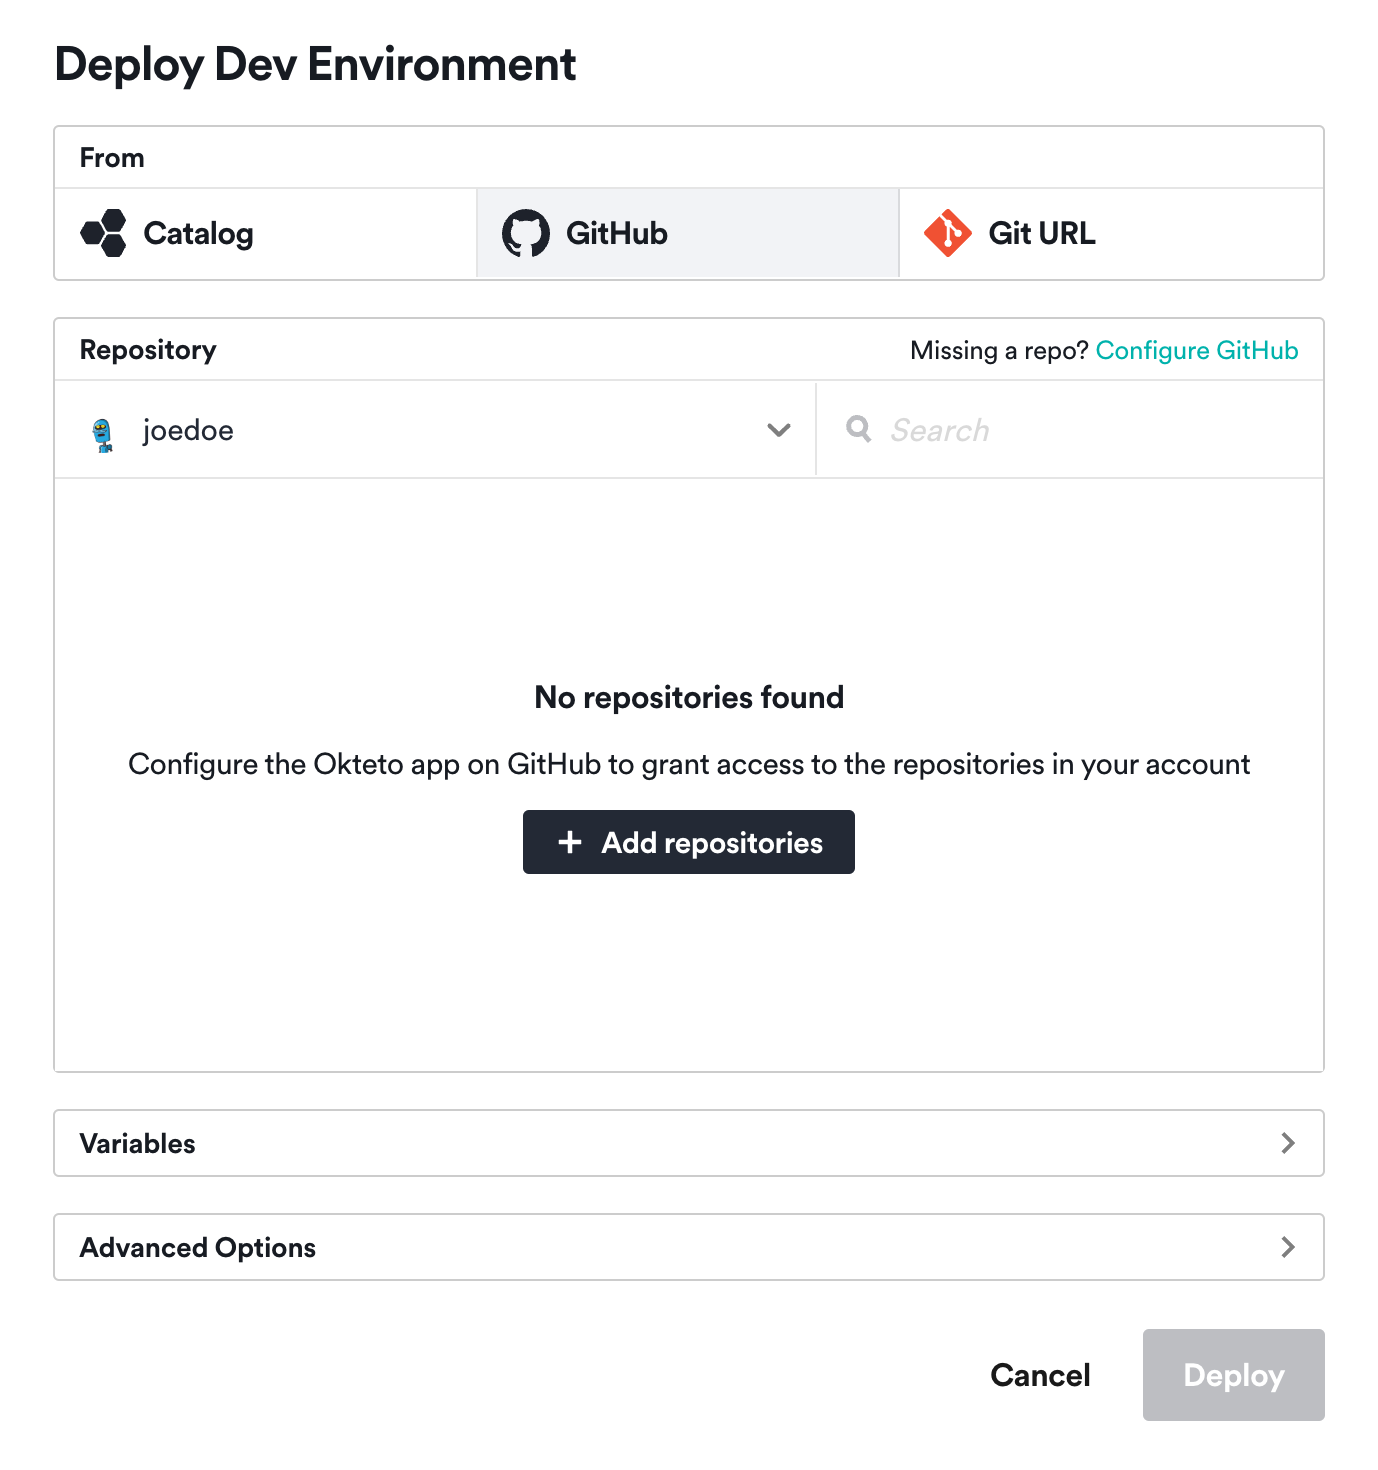Click the GitHub octocat icon
Image resolution: width=1378 pixels, height=1470 pixels.
point(527,232)
